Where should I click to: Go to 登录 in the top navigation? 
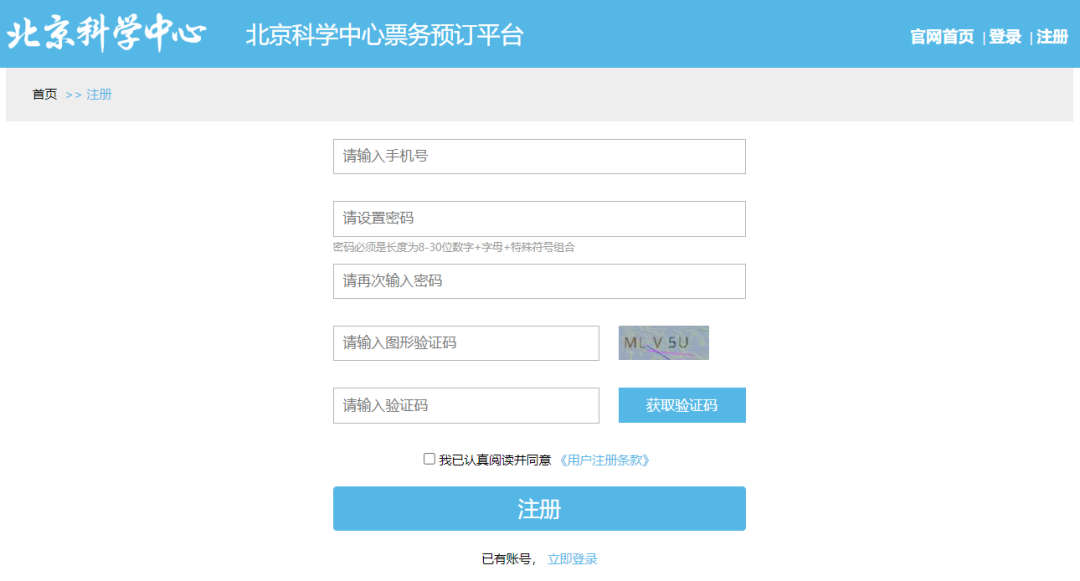point(1005,36)
